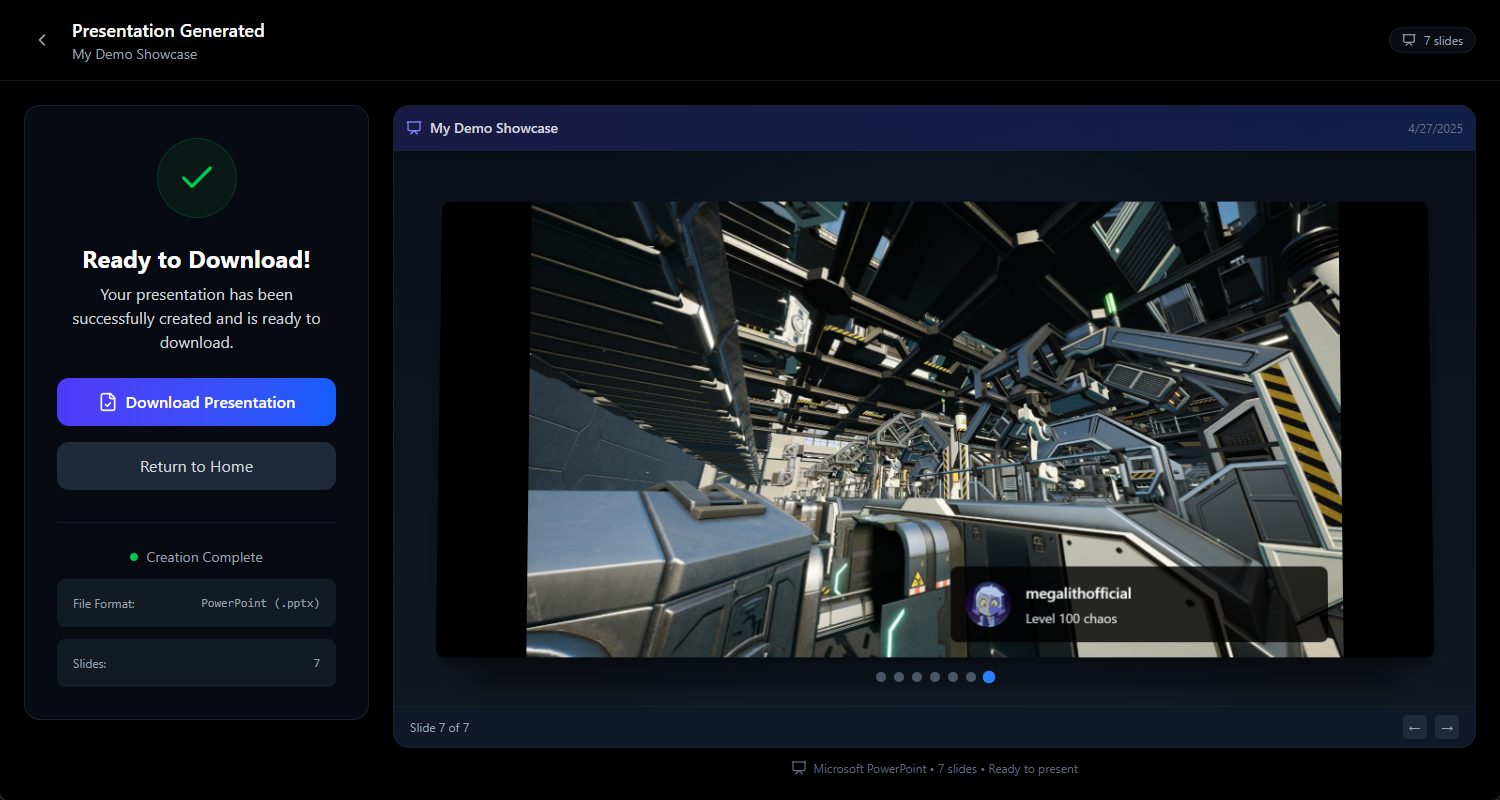Click the megalithofficial avatar on the slide
This screenshot has height=800, width=1500.
(x=987, y=604)
